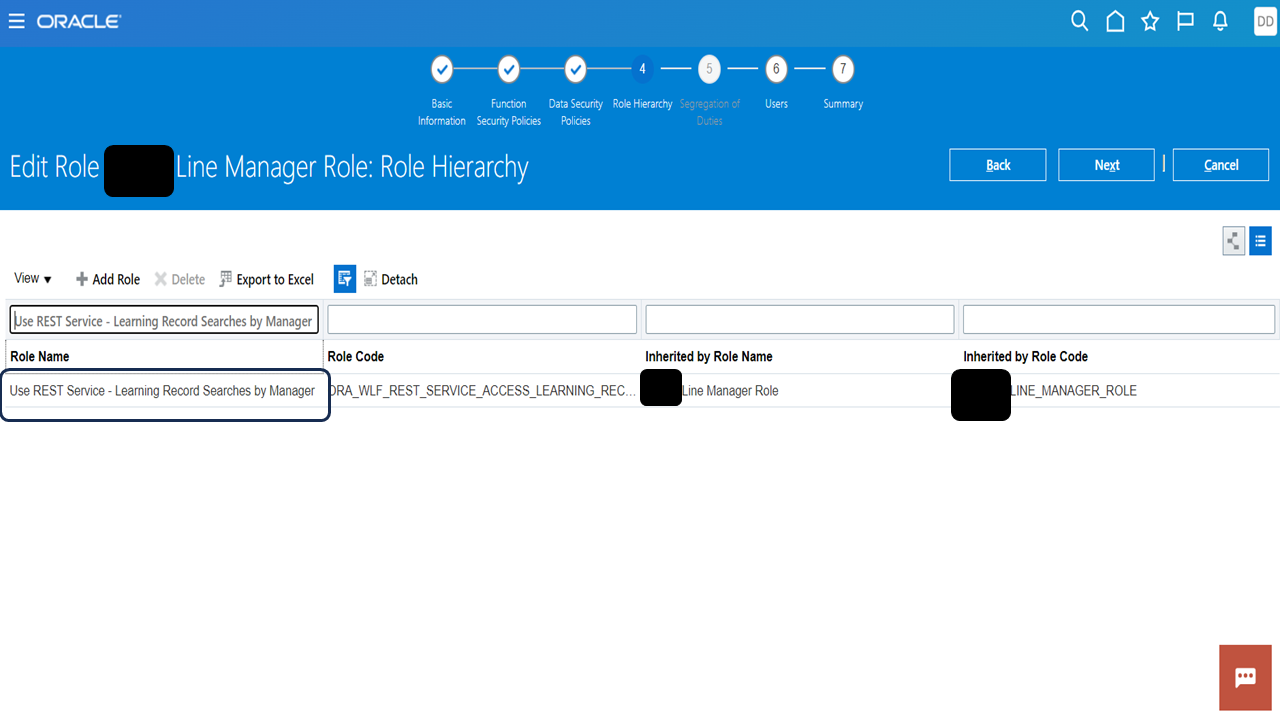The width and height of the screenshot is (1280, 720).
Task: Detach the role table
Action: pyautogui.click(x=390, y=279)
